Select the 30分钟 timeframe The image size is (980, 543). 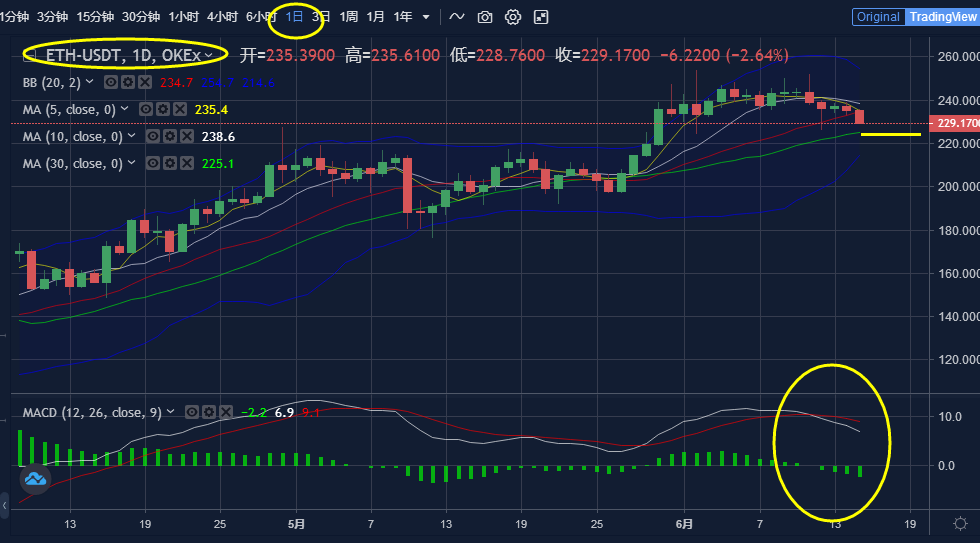tap(141, 17)
